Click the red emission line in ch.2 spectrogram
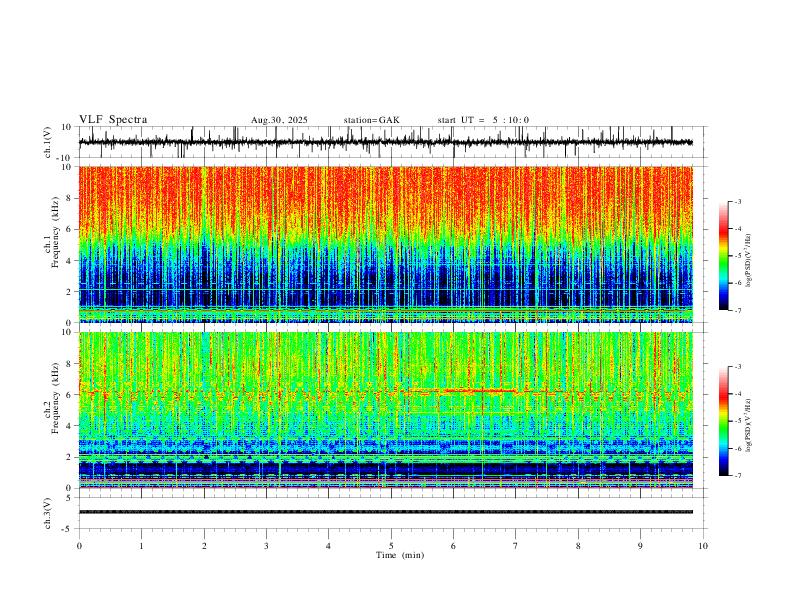 (479, 390)
